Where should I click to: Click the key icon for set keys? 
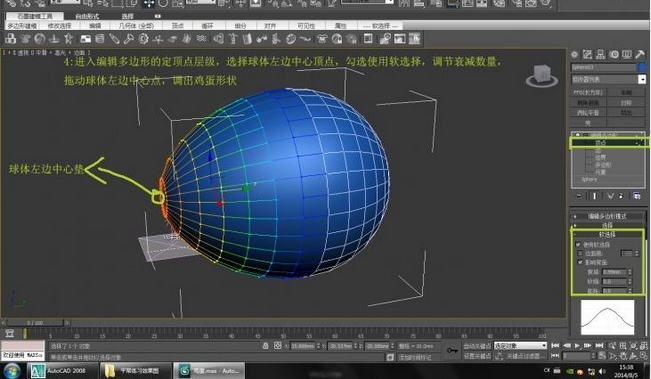tap(452, 351)
